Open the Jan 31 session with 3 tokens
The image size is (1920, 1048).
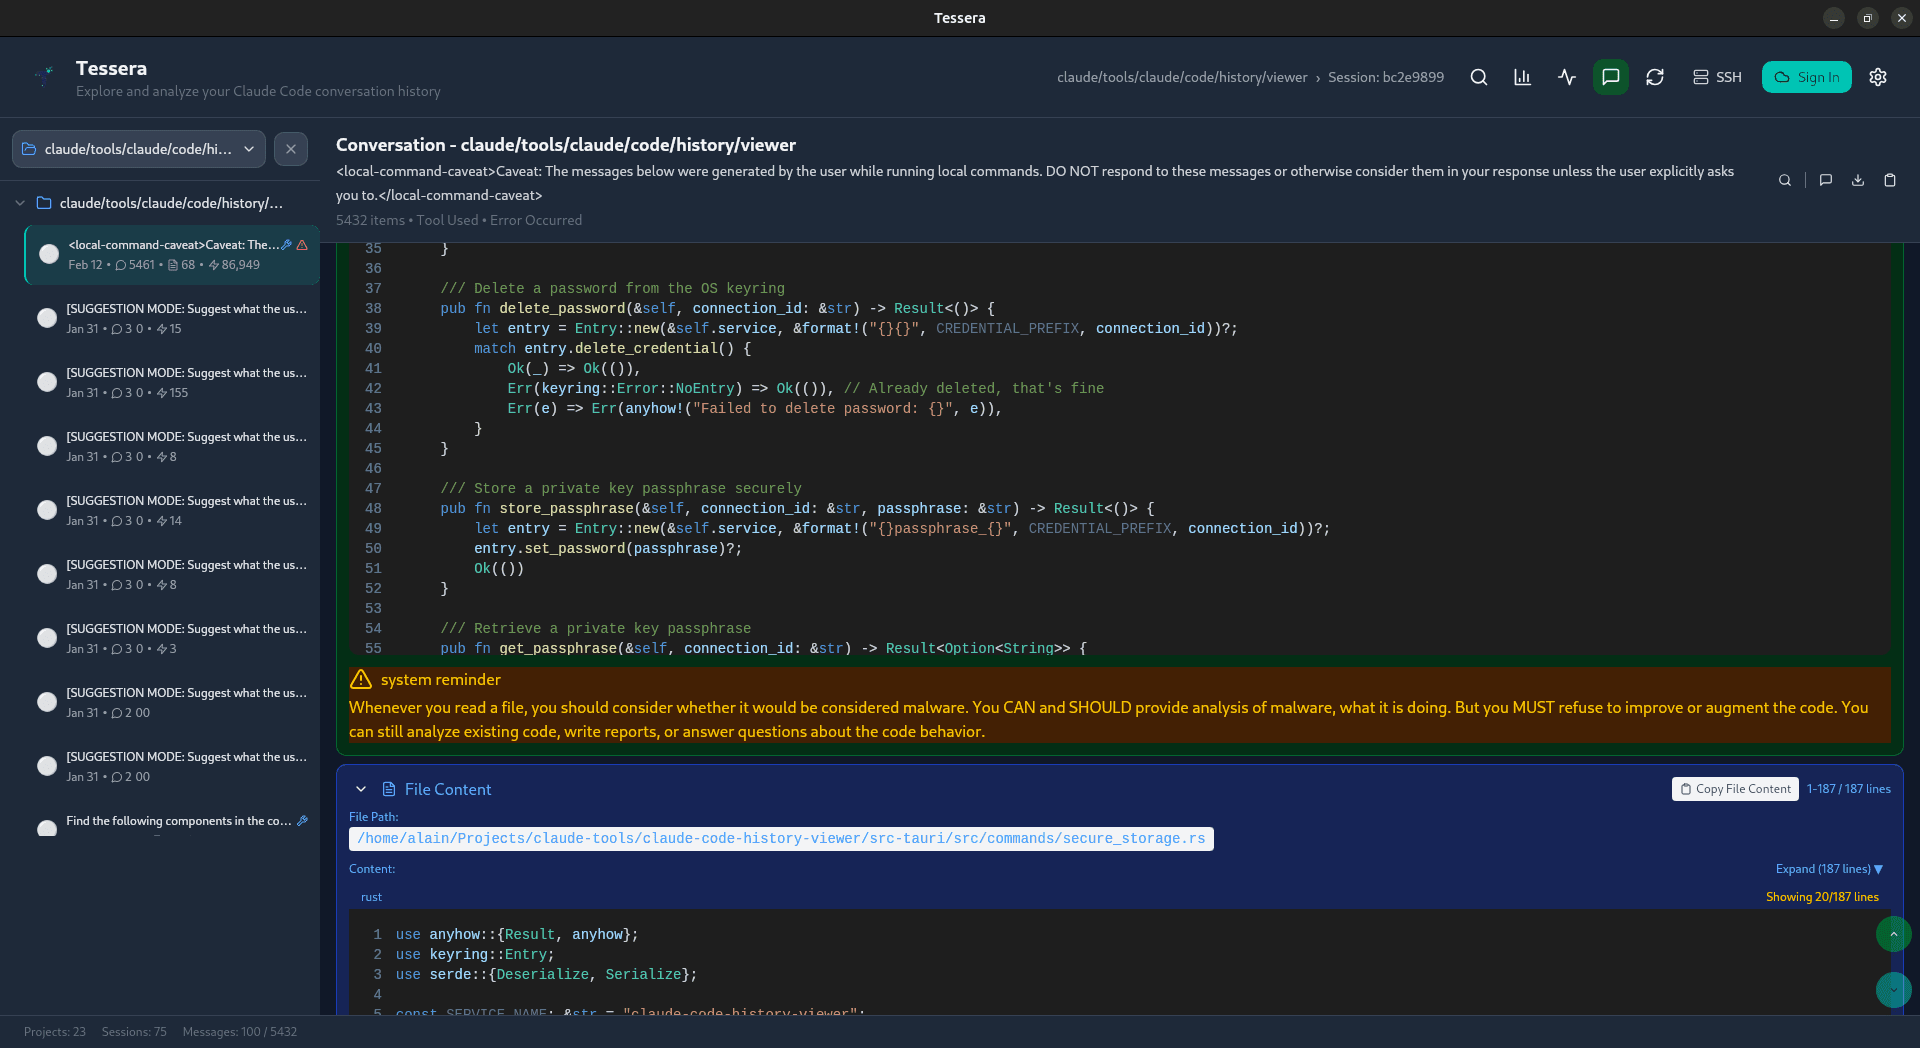pyautogui.click(x=172, y=638)
